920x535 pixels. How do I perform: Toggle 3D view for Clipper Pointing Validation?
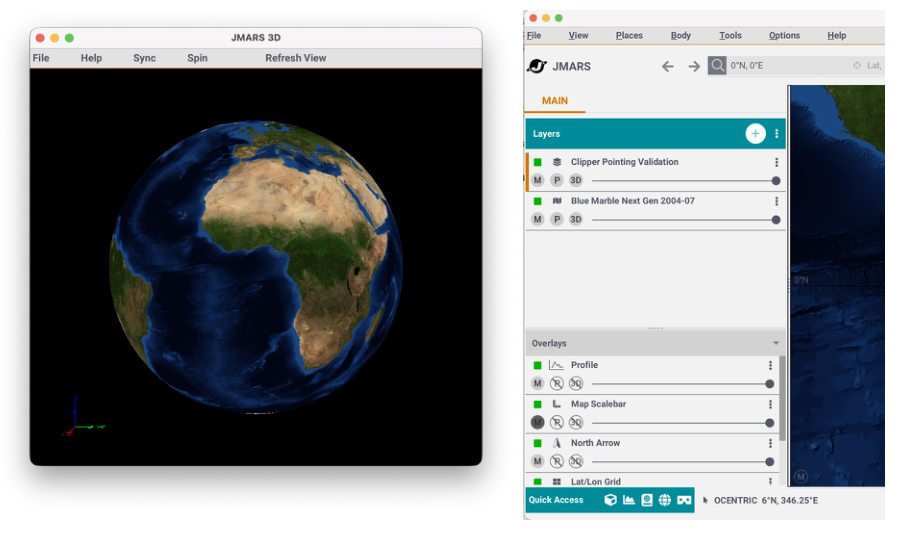(x=576, y=180)
